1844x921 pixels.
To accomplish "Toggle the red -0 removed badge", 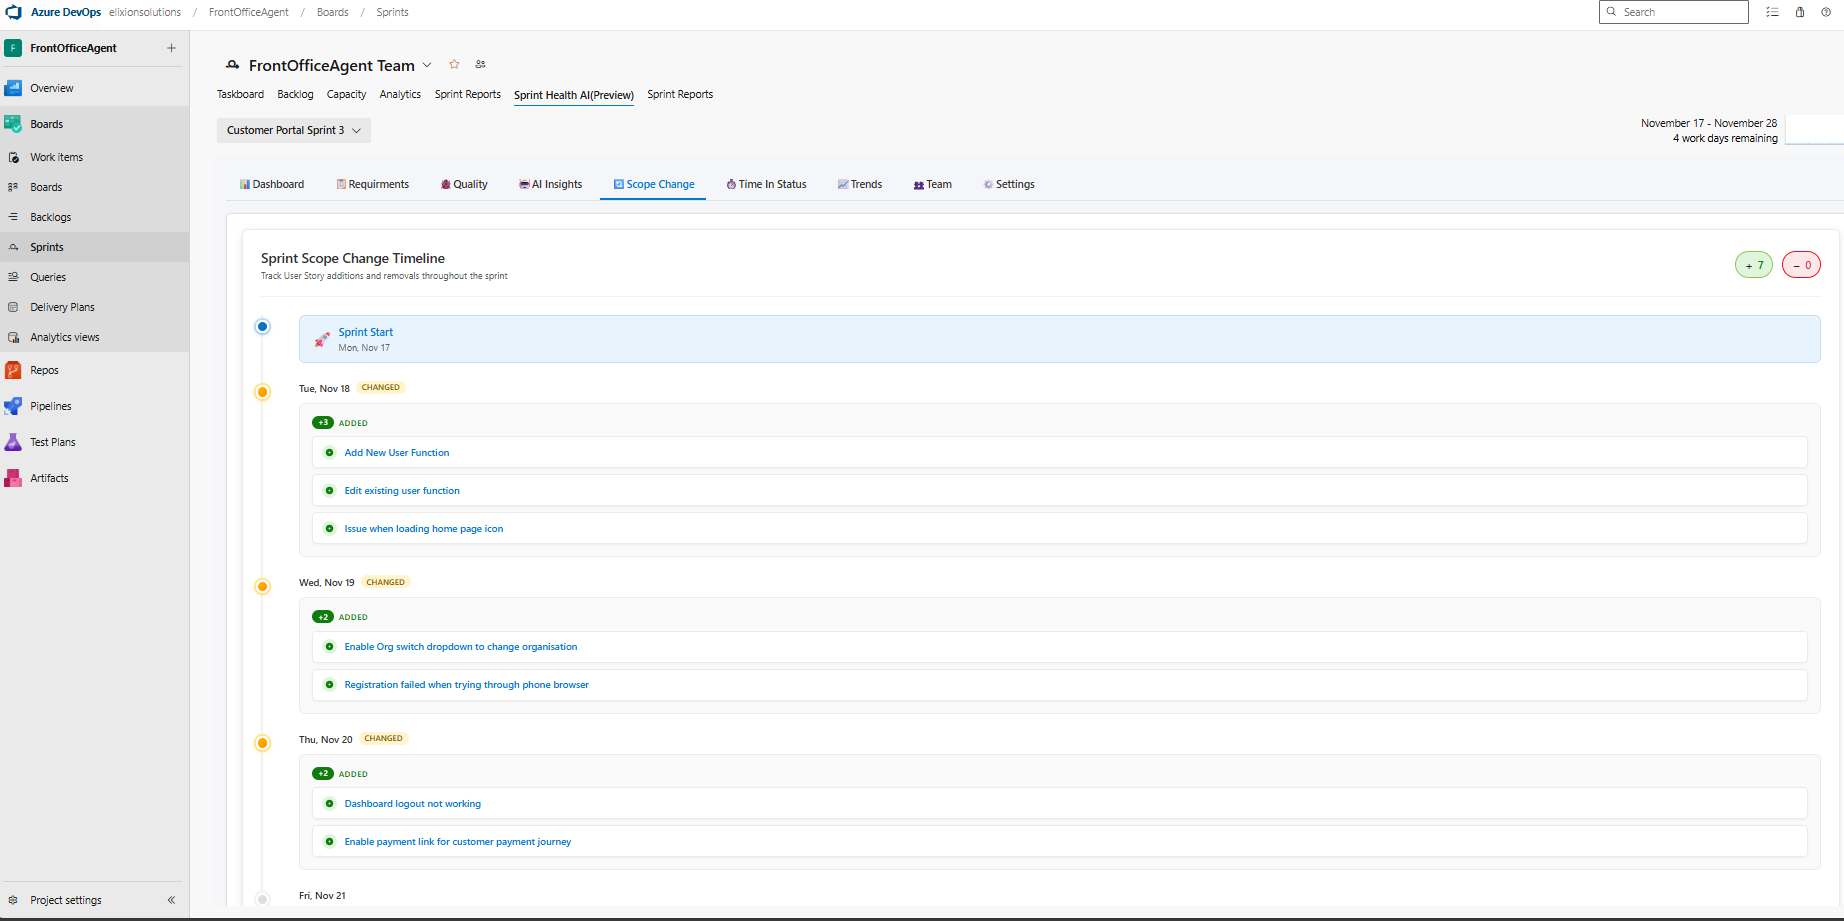I will click(1801, 265).
